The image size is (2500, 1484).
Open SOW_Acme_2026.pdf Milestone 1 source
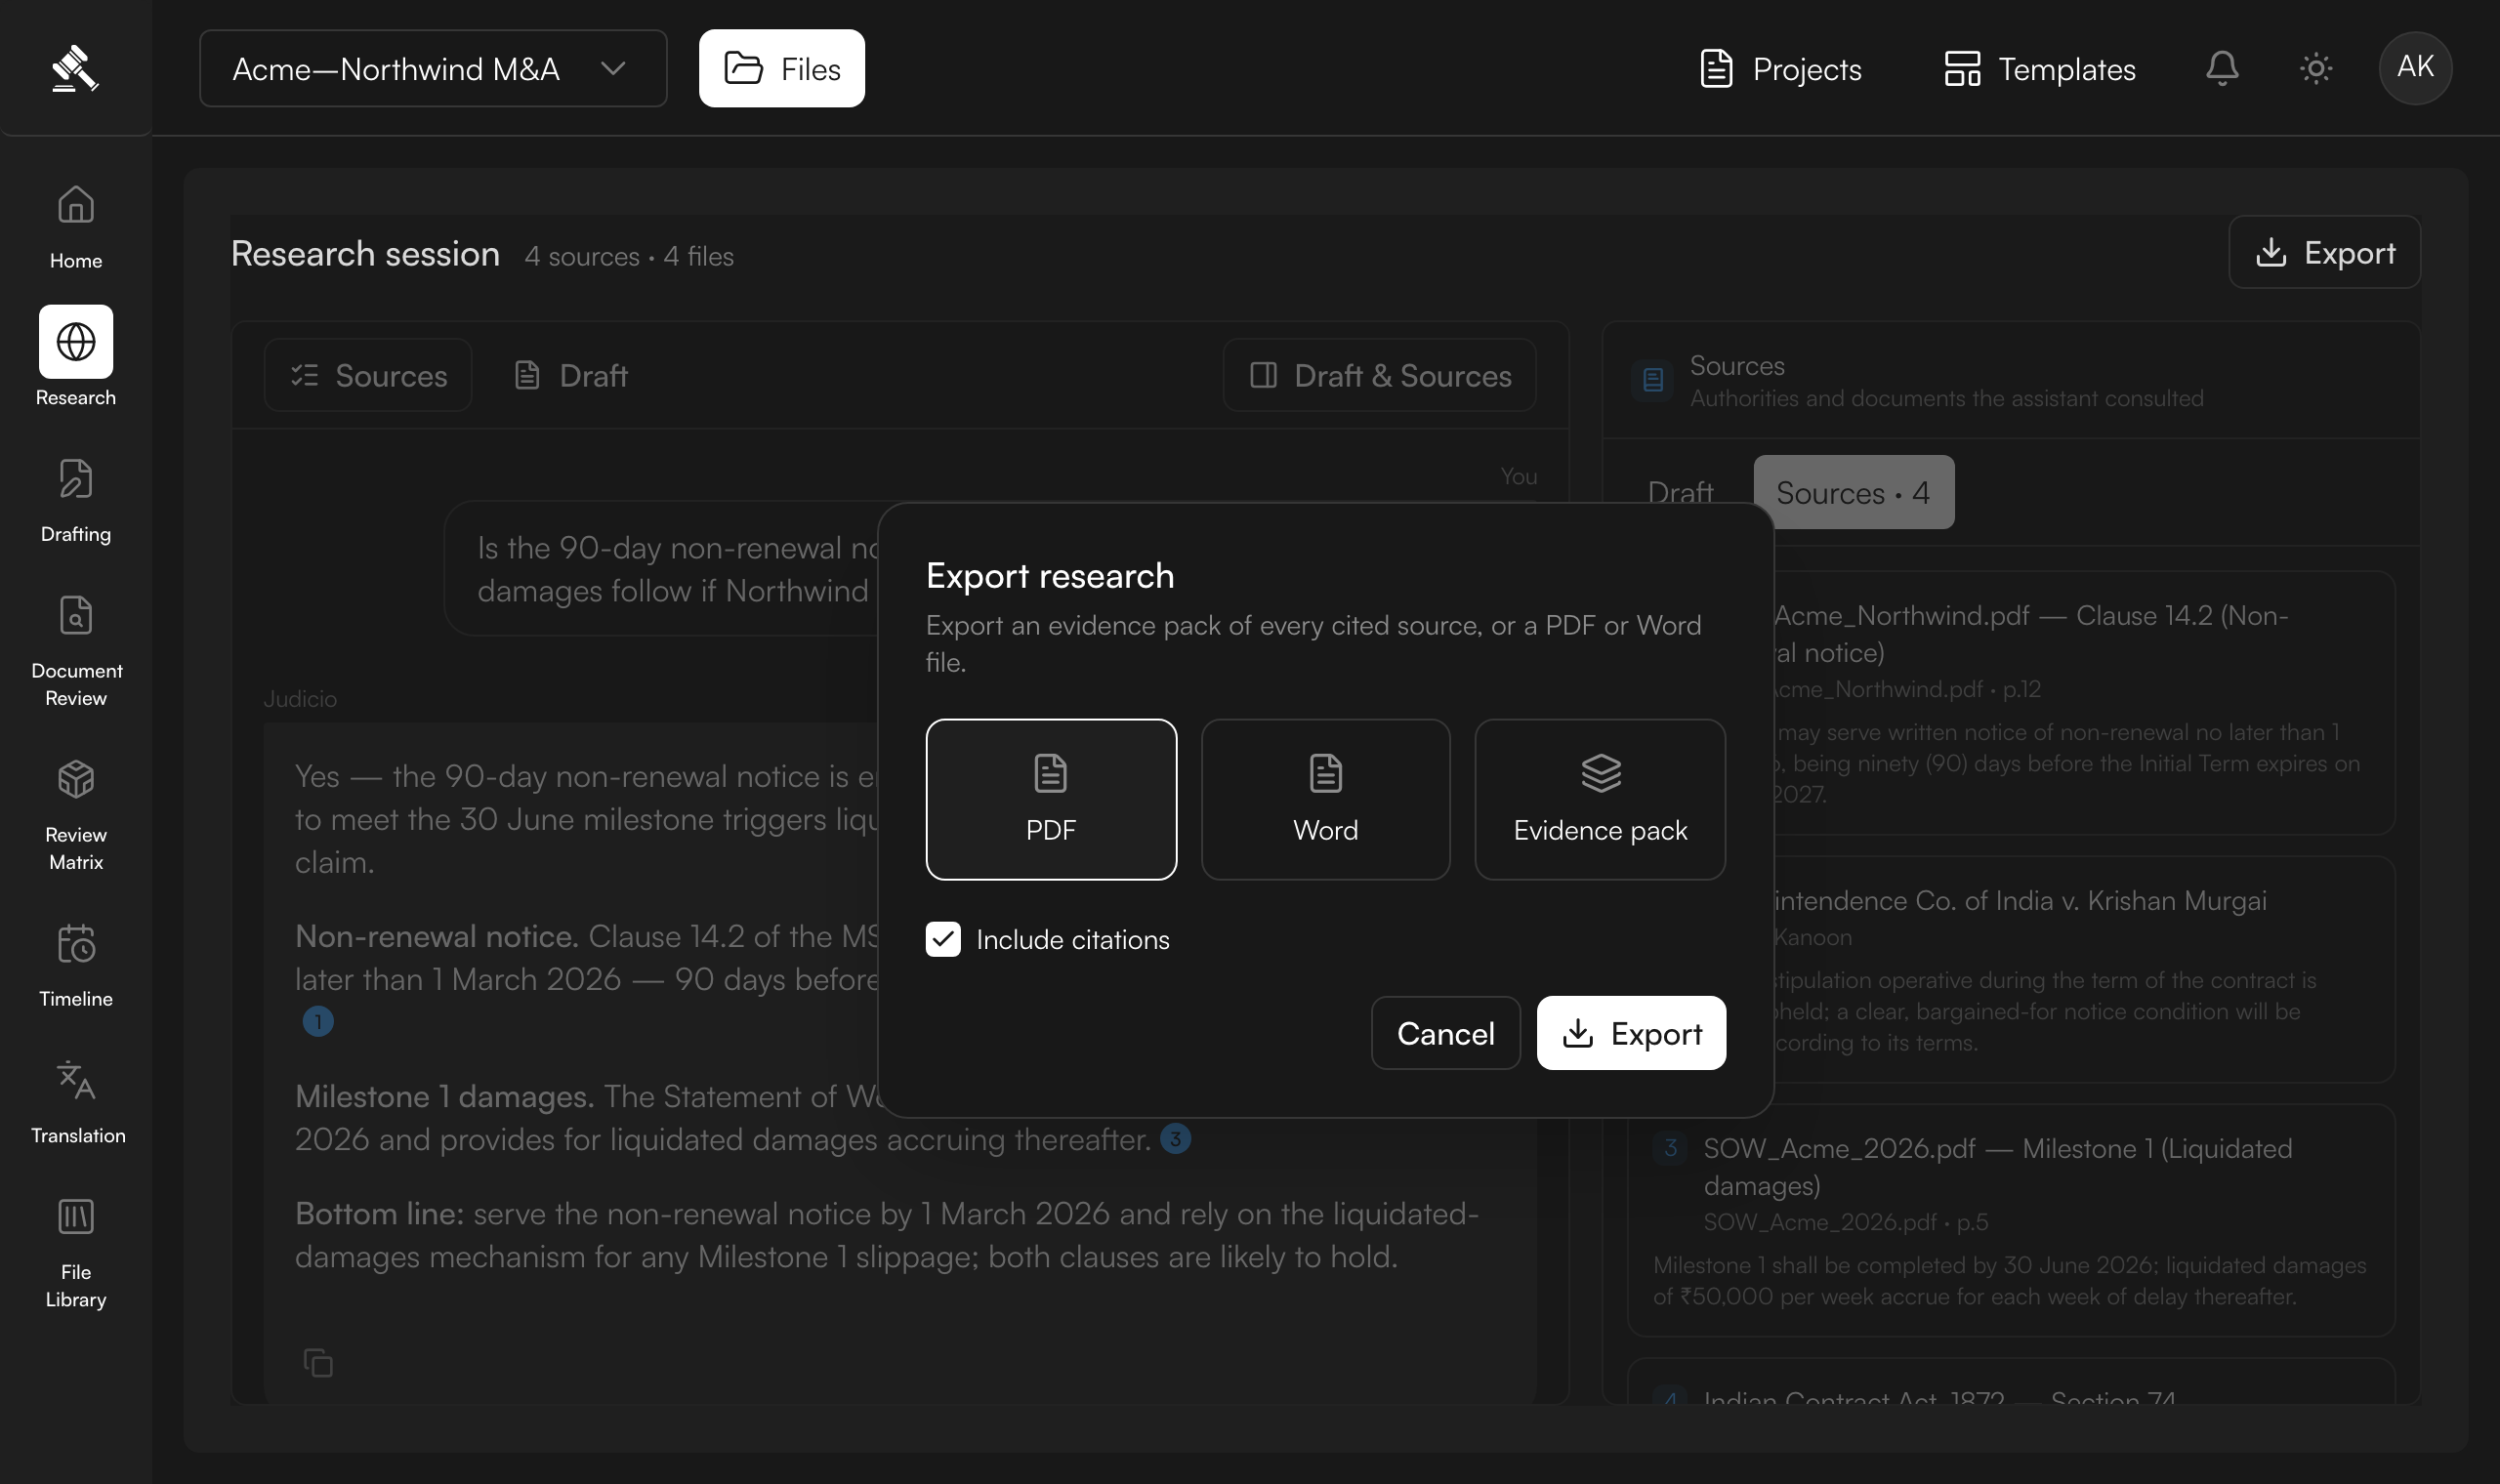coord(2011,1220)
